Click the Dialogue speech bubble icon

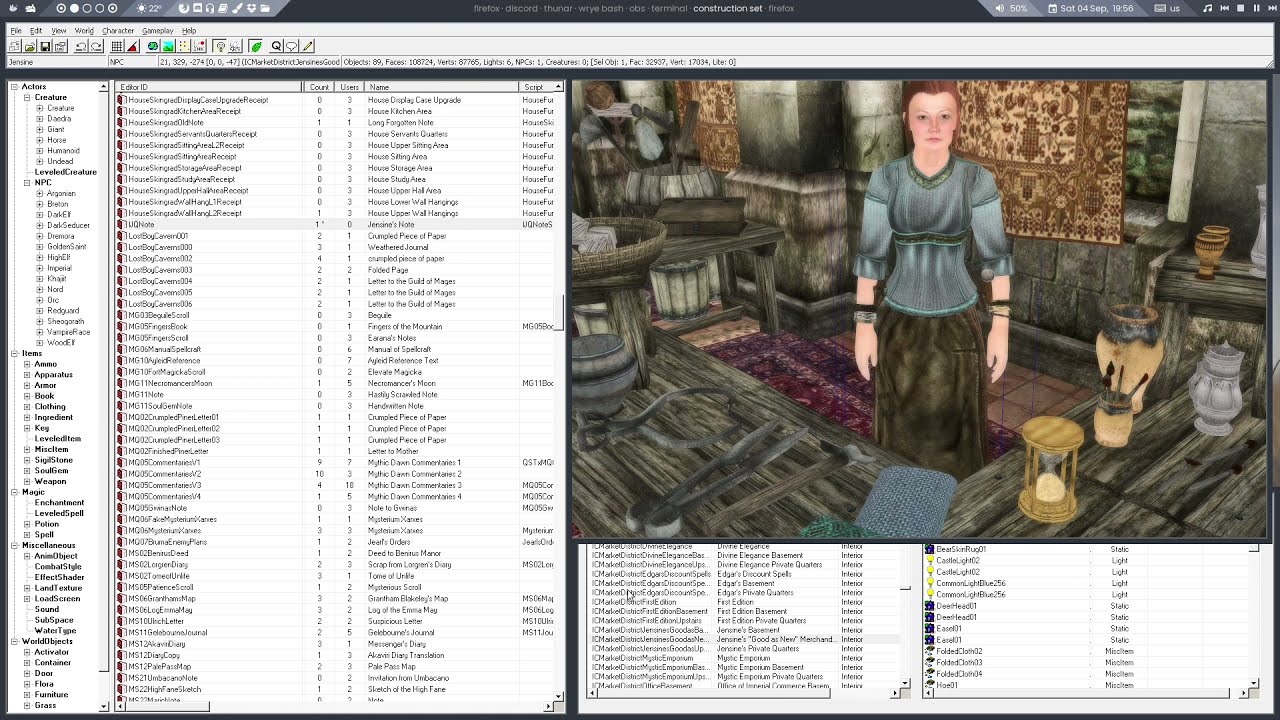[291, 46]
